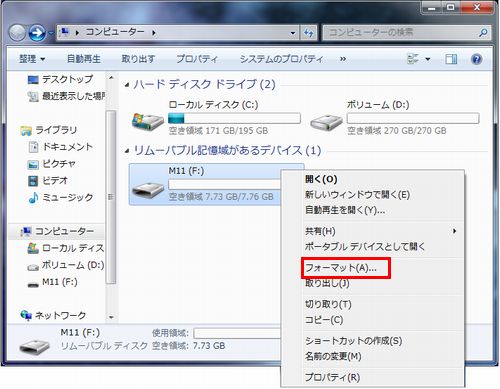
Task: Click the 自動再生 toolbar button
Action: (x=83, y=59)
